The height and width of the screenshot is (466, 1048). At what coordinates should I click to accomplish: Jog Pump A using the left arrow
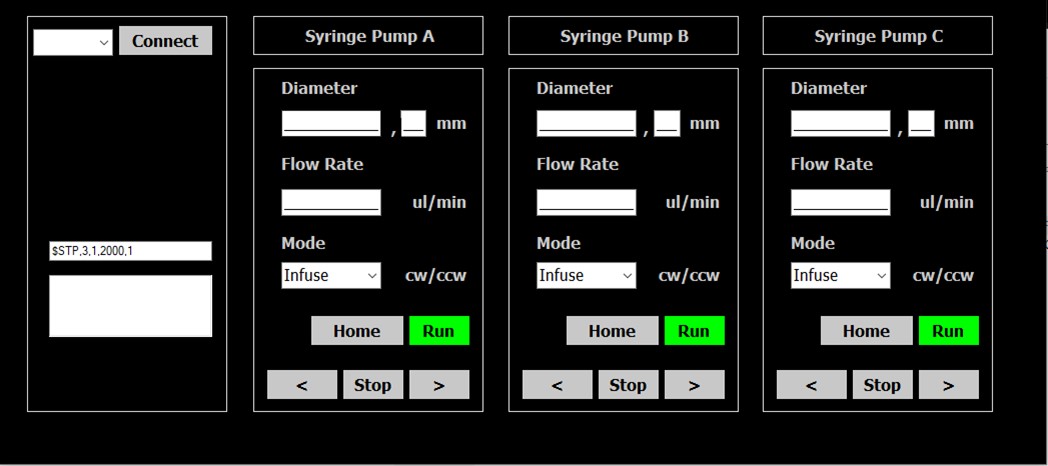pyautogui.click(x=302, y=385)
